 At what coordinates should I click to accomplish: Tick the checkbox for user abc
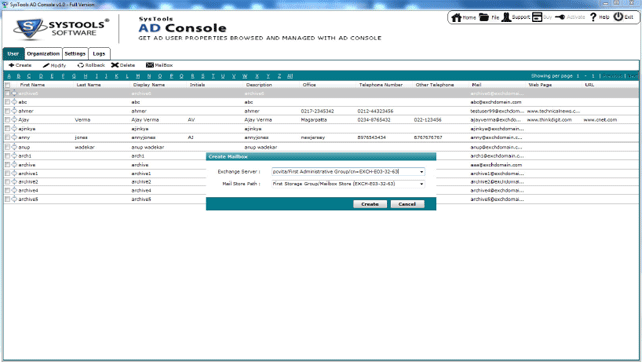click(x=7, y=102)
